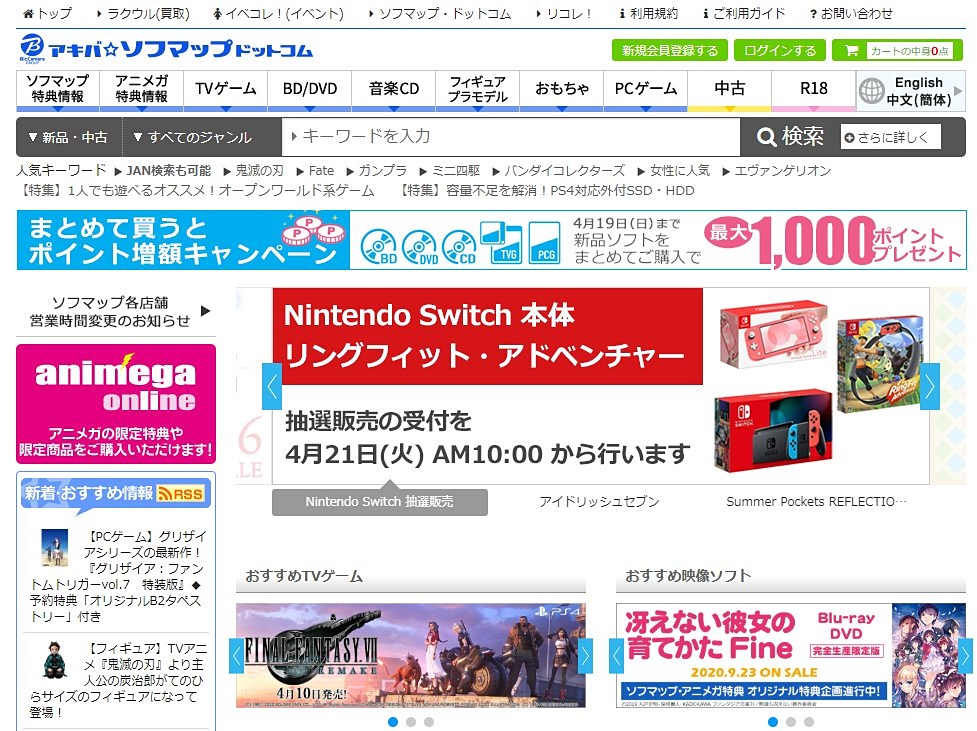Open ラクウル(買取) link
The width and height of the screenshot is (977, 731).
click(143, 13)
